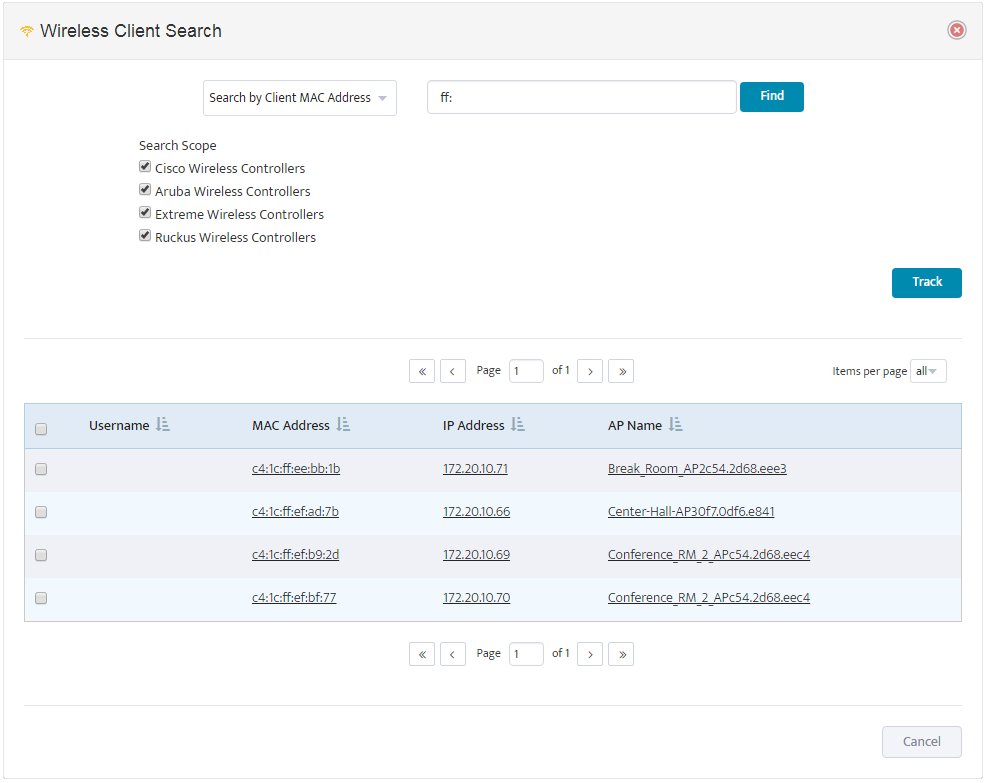Open MAC address link c4:1c:ff:ee:bb:1b
This screenshot has height=783, width=987.
[x=296, y=469]
